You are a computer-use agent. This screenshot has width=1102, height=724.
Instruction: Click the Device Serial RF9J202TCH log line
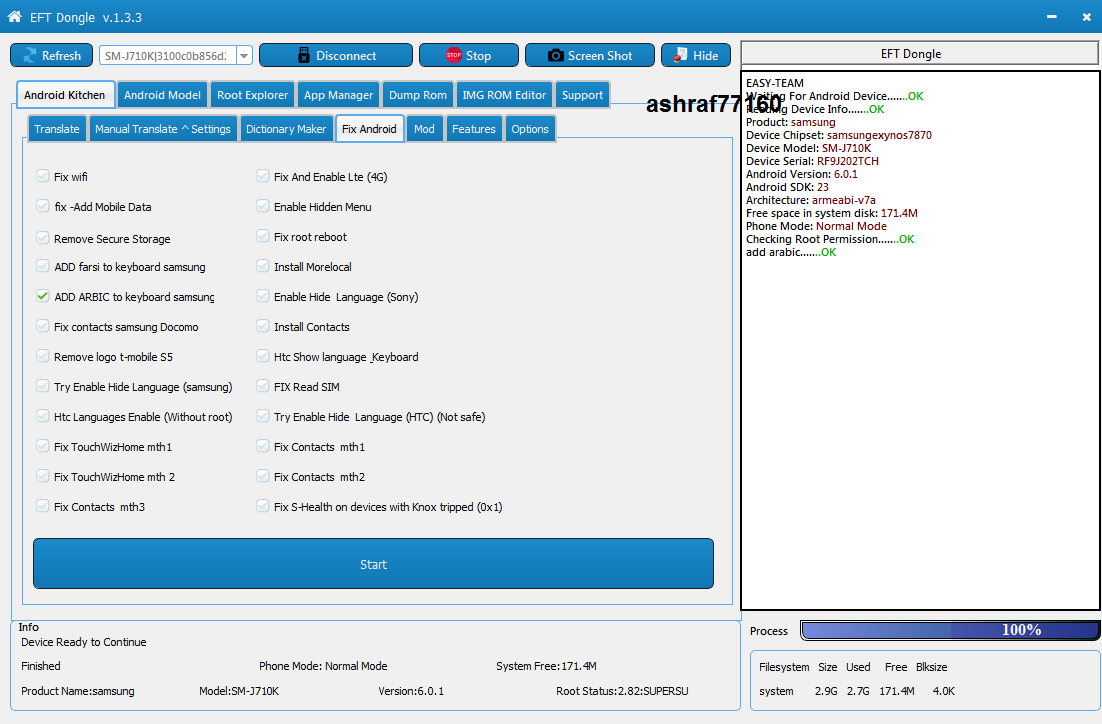pos(812,161)
